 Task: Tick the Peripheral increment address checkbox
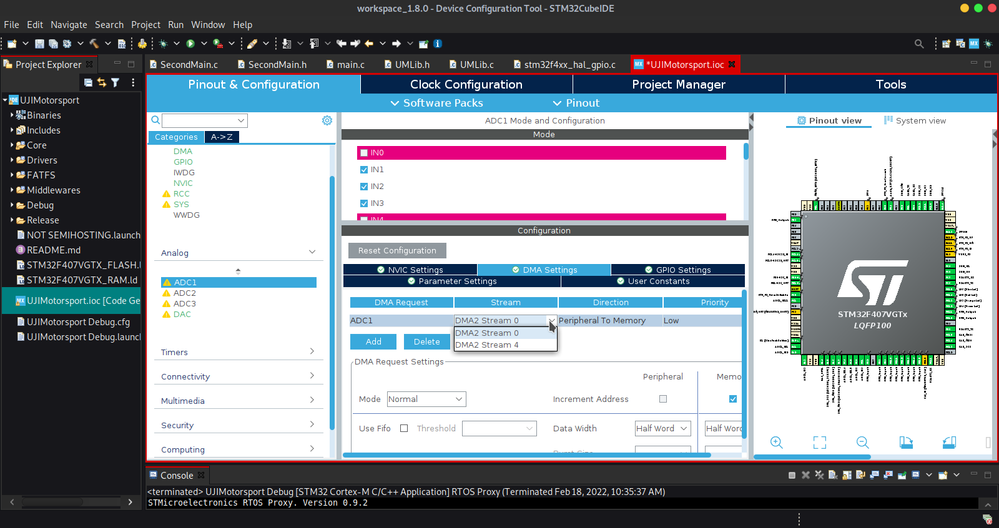663,399
